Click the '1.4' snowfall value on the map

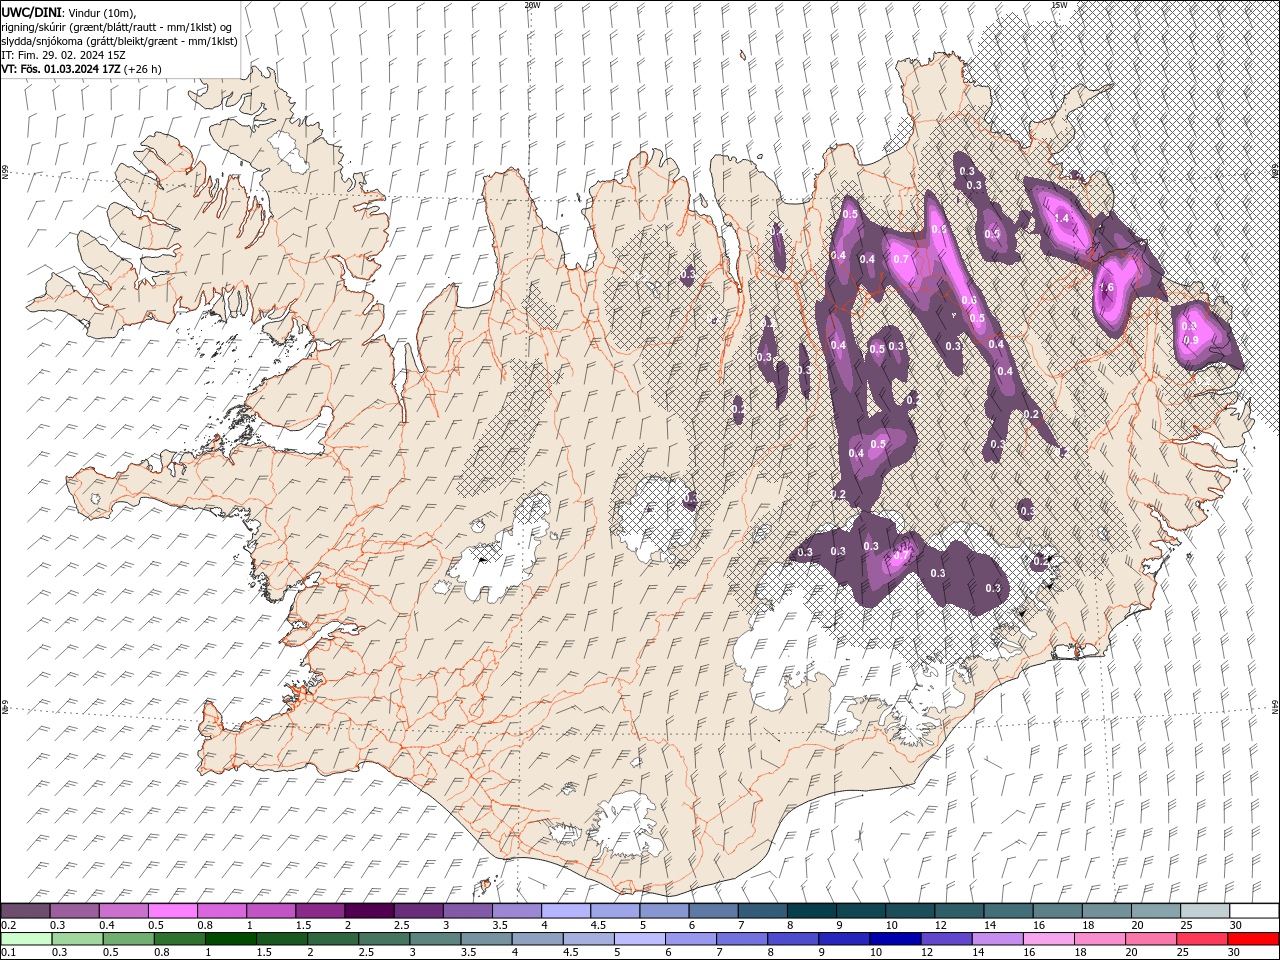tap(1062, 218)
